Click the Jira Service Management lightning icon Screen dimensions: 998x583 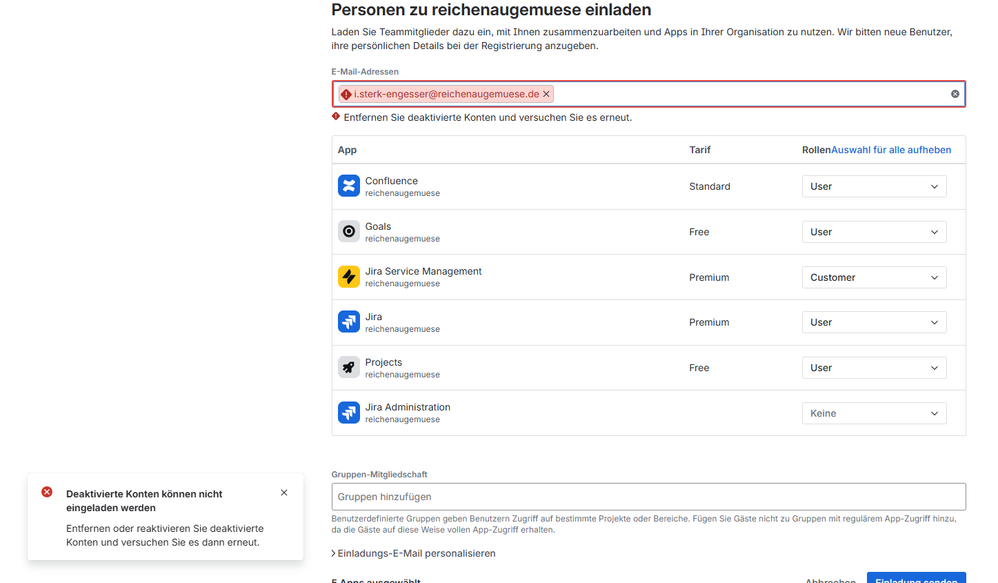pos(349,277)
